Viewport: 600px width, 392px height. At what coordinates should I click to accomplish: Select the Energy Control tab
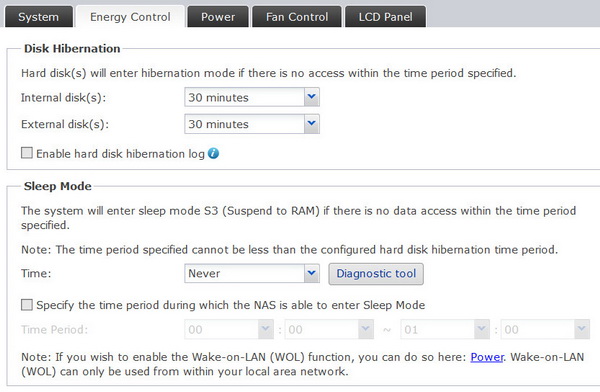tap(130, 17)
